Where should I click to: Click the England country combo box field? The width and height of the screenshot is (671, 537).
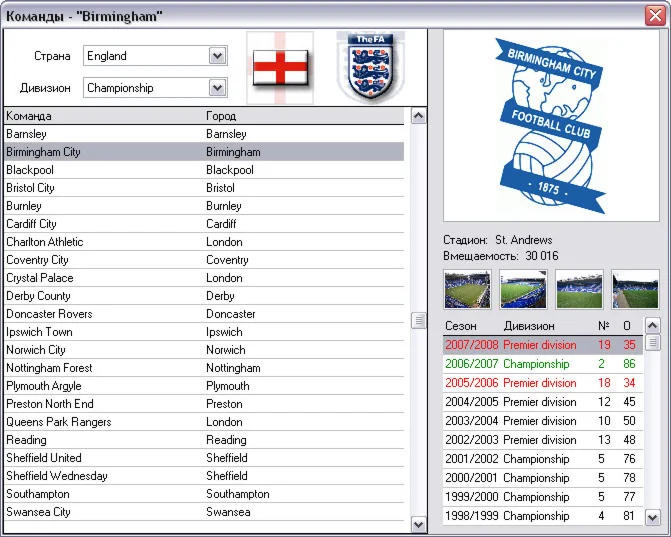155,56
